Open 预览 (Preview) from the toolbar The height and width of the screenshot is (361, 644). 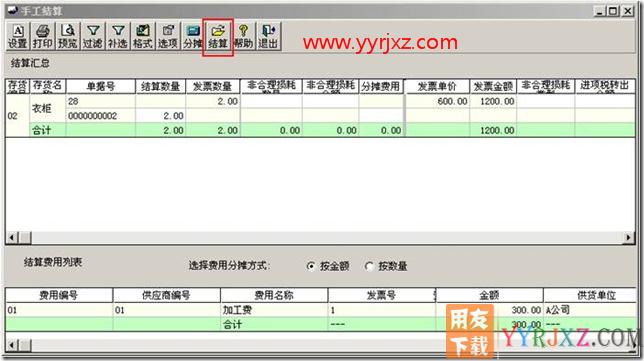tap(67, 36)
